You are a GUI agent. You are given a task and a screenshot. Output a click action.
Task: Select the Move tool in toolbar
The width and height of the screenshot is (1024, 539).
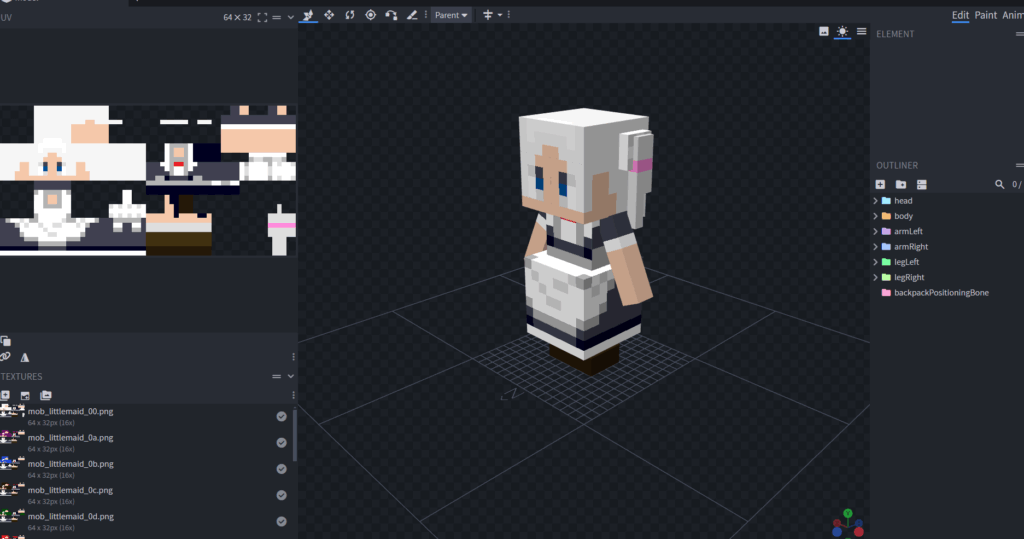click(x=329, y=15)
